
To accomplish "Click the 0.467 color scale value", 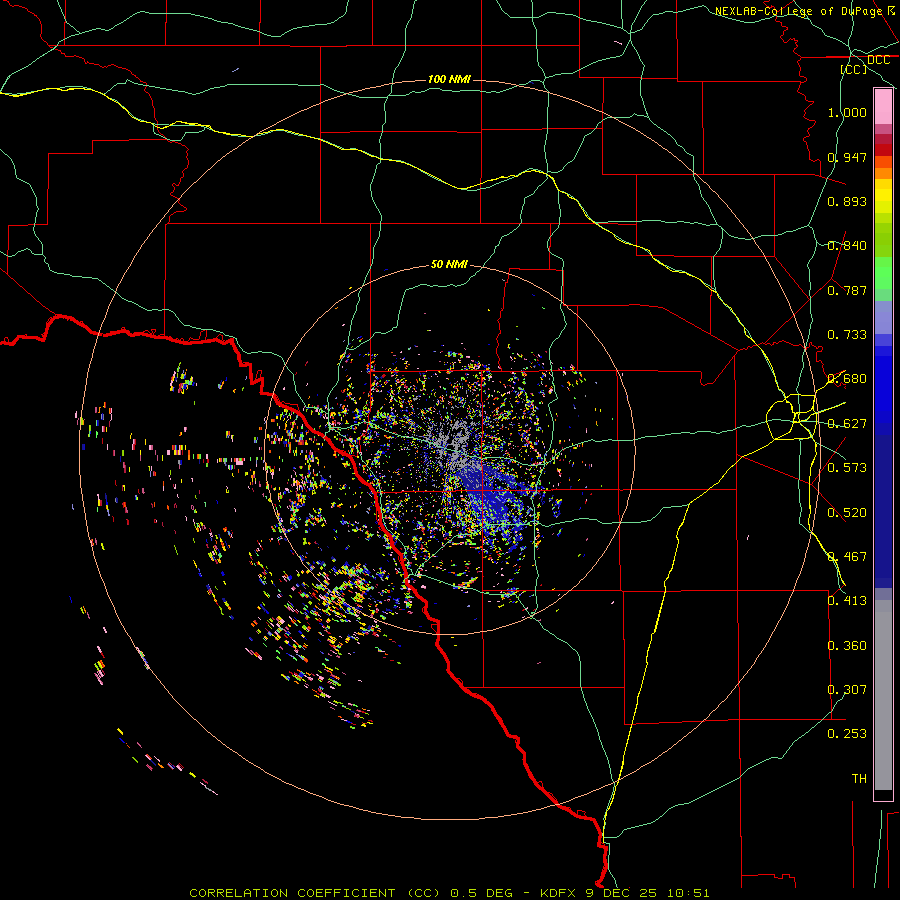I will coord(847,557).
